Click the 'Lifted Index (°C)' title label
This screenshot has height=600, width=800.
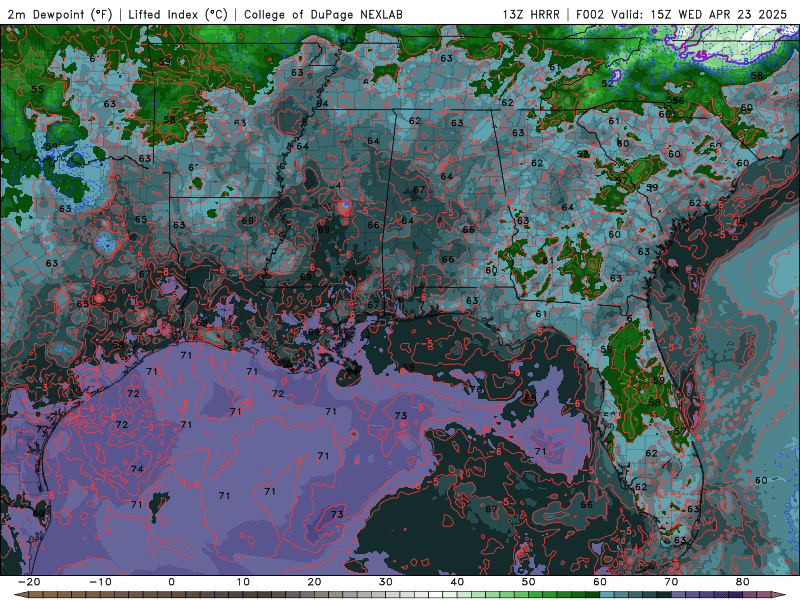pos(178,14)
